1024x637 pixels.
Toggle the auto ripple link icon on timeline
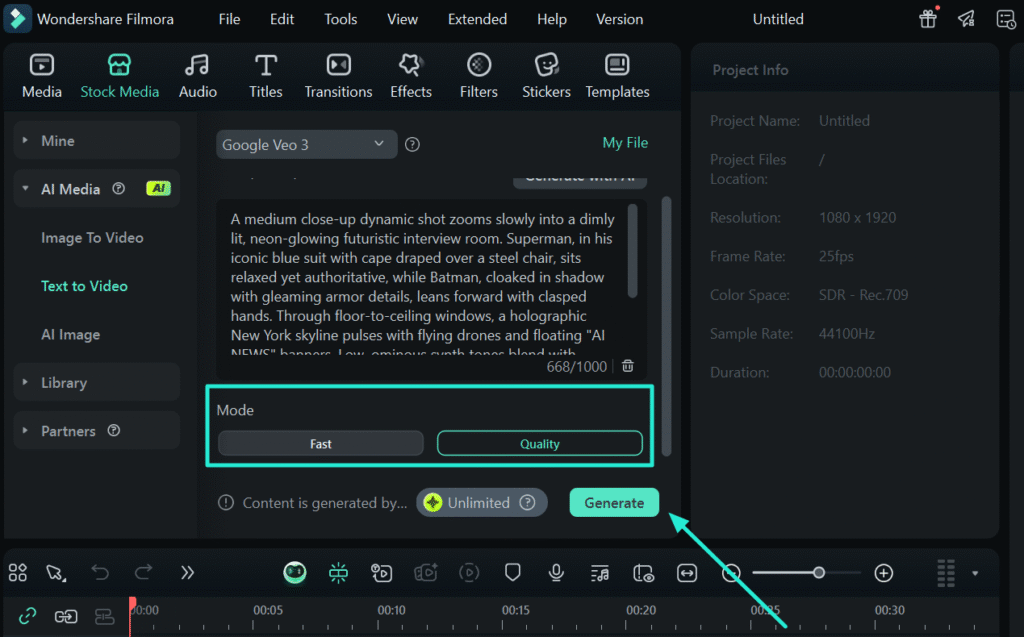click(x=29, y=616)
